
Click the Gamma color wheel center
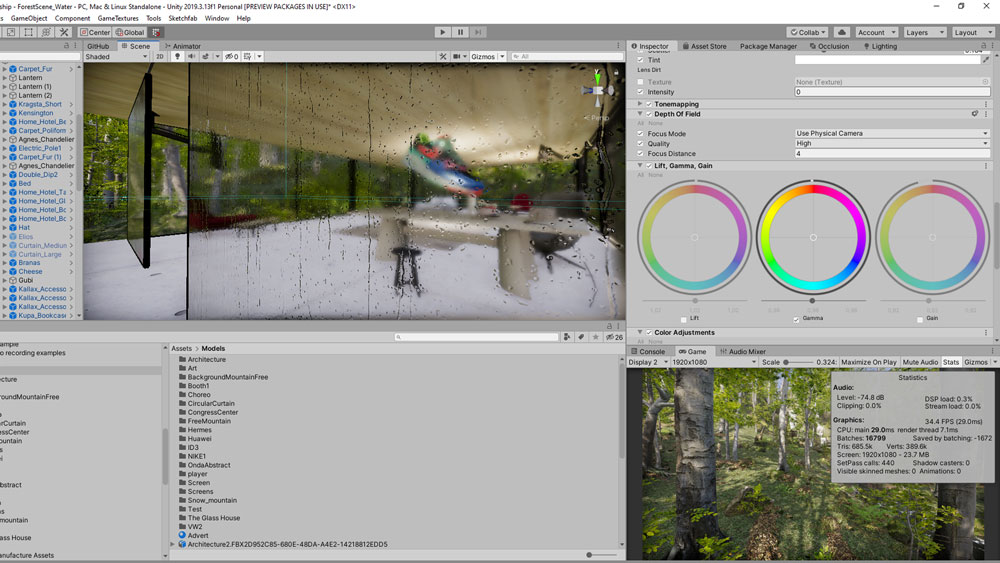coord(813,237)
